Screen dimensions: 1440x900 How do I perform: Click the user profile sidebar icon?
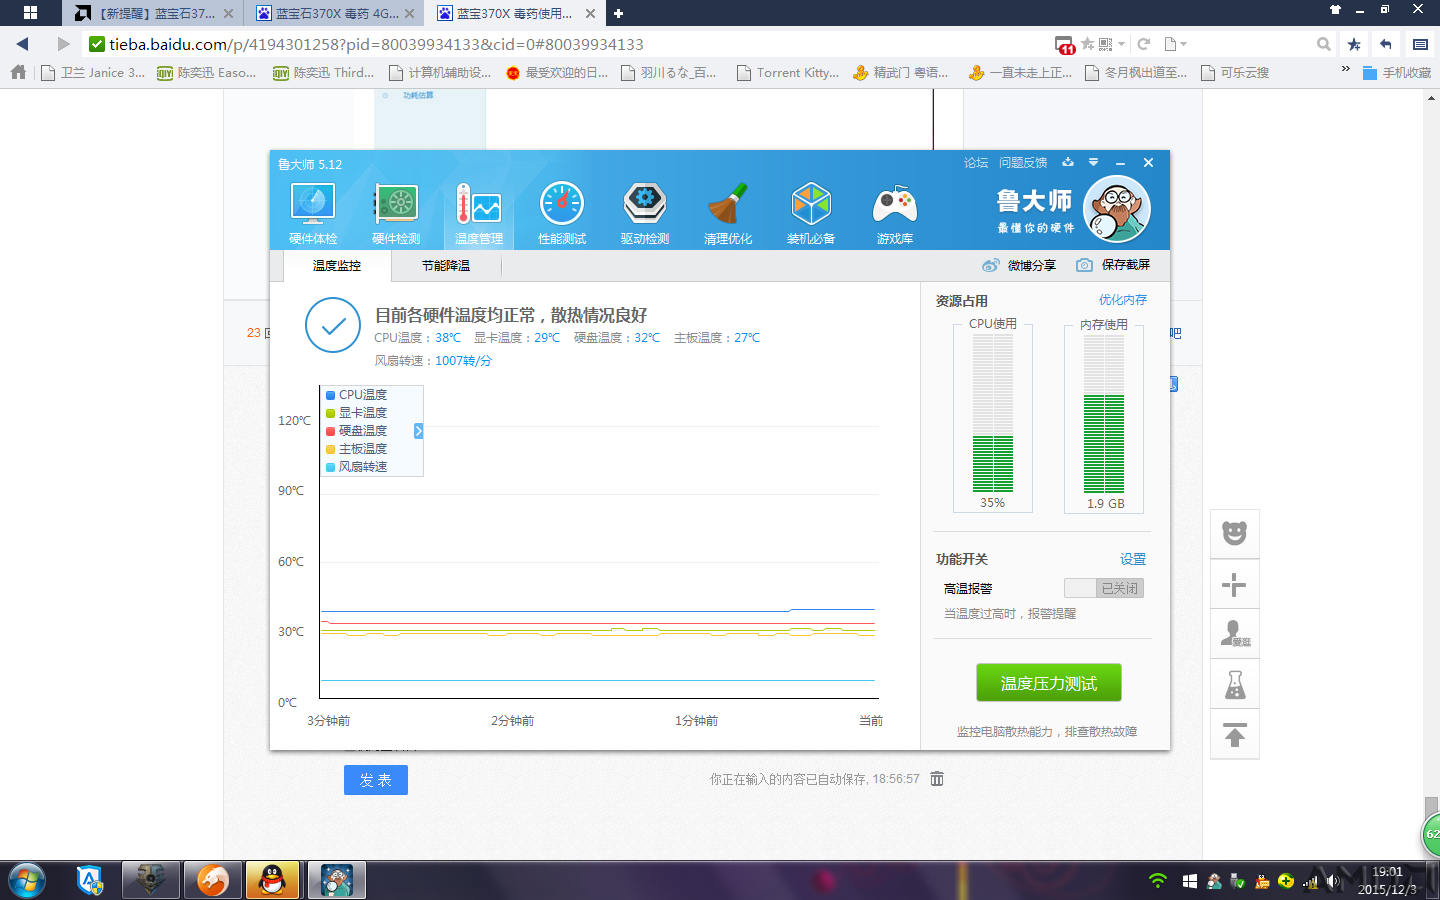tap(1235, 634)
